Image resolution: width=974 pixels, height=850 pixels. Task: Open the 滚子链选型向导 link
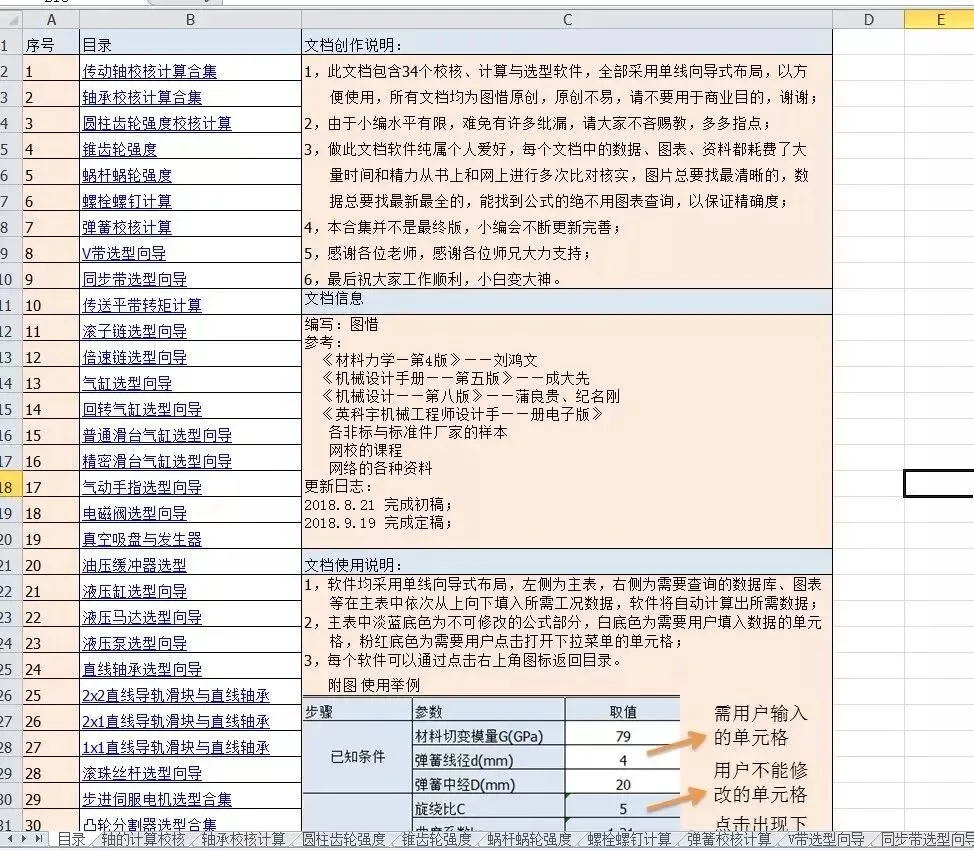135,332
